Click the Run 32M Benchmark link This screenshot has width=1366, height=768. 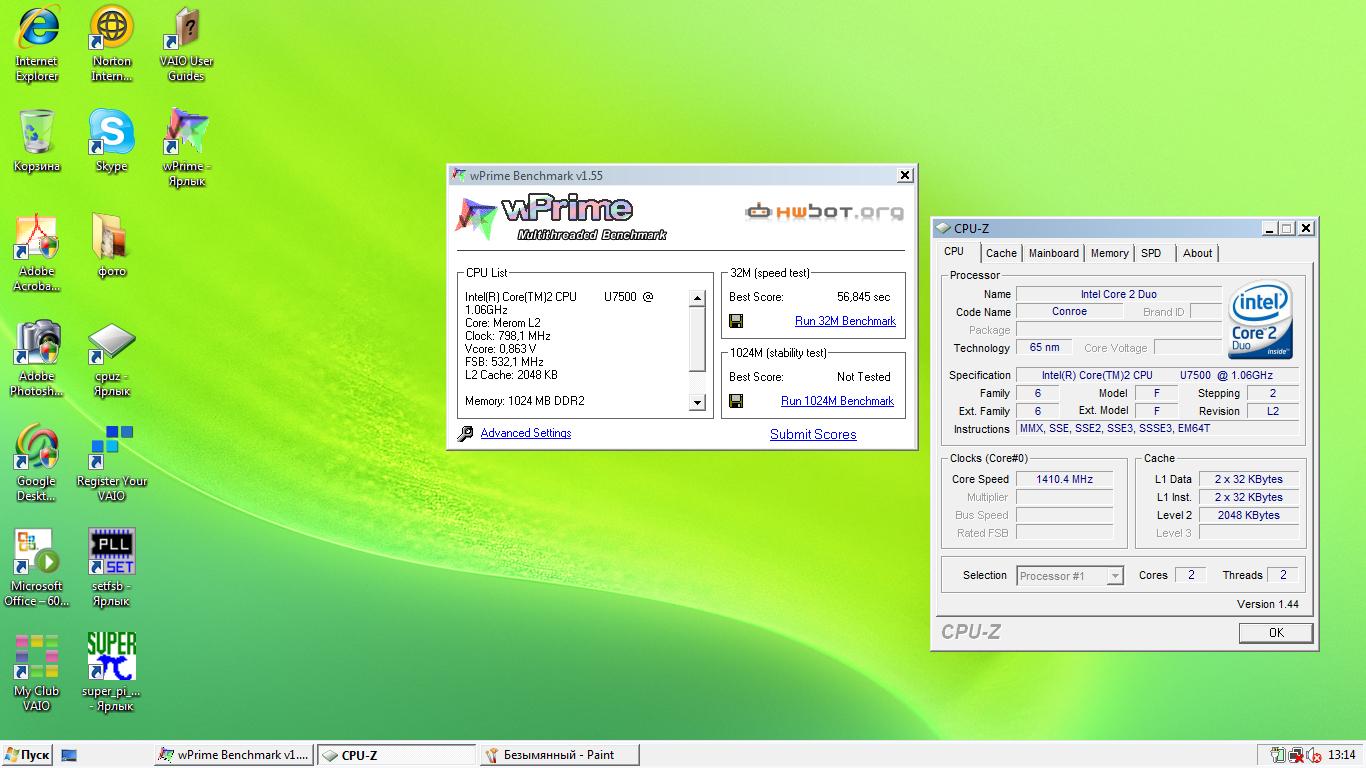tap(845, 321)
